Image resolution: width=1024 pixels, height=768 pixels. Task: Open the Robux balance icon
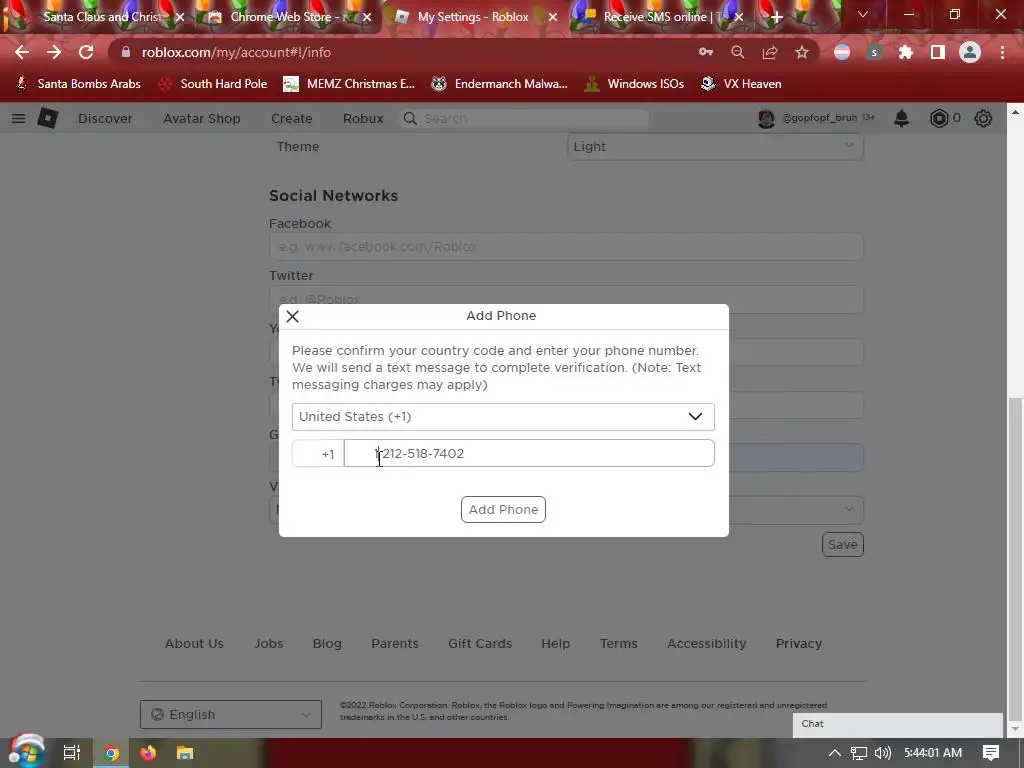coord(938,118)
